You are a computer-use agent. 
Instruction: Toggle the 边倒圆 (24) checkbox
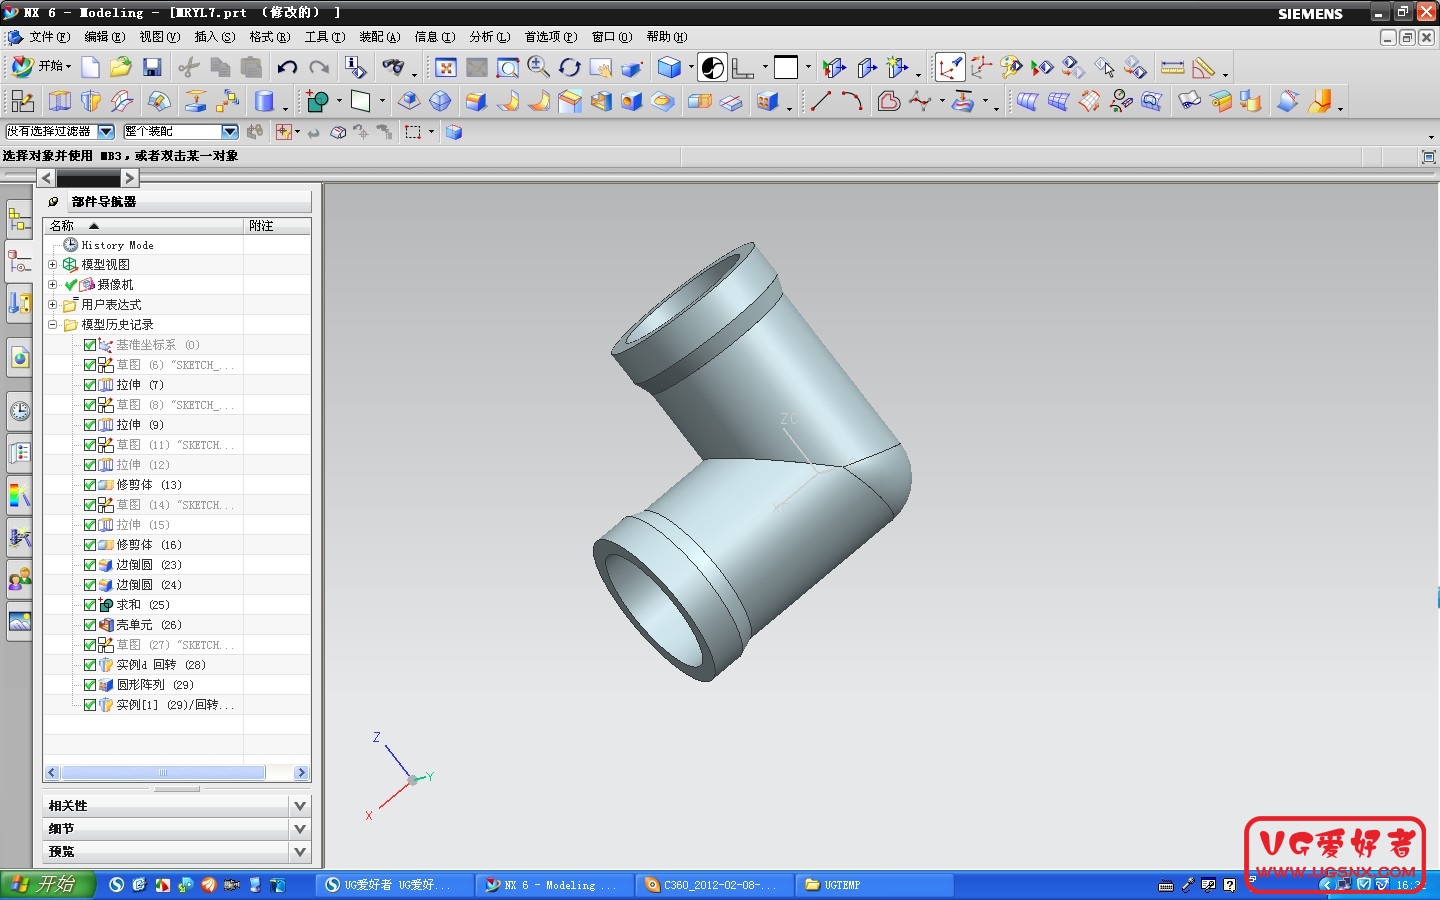(90, 585)
